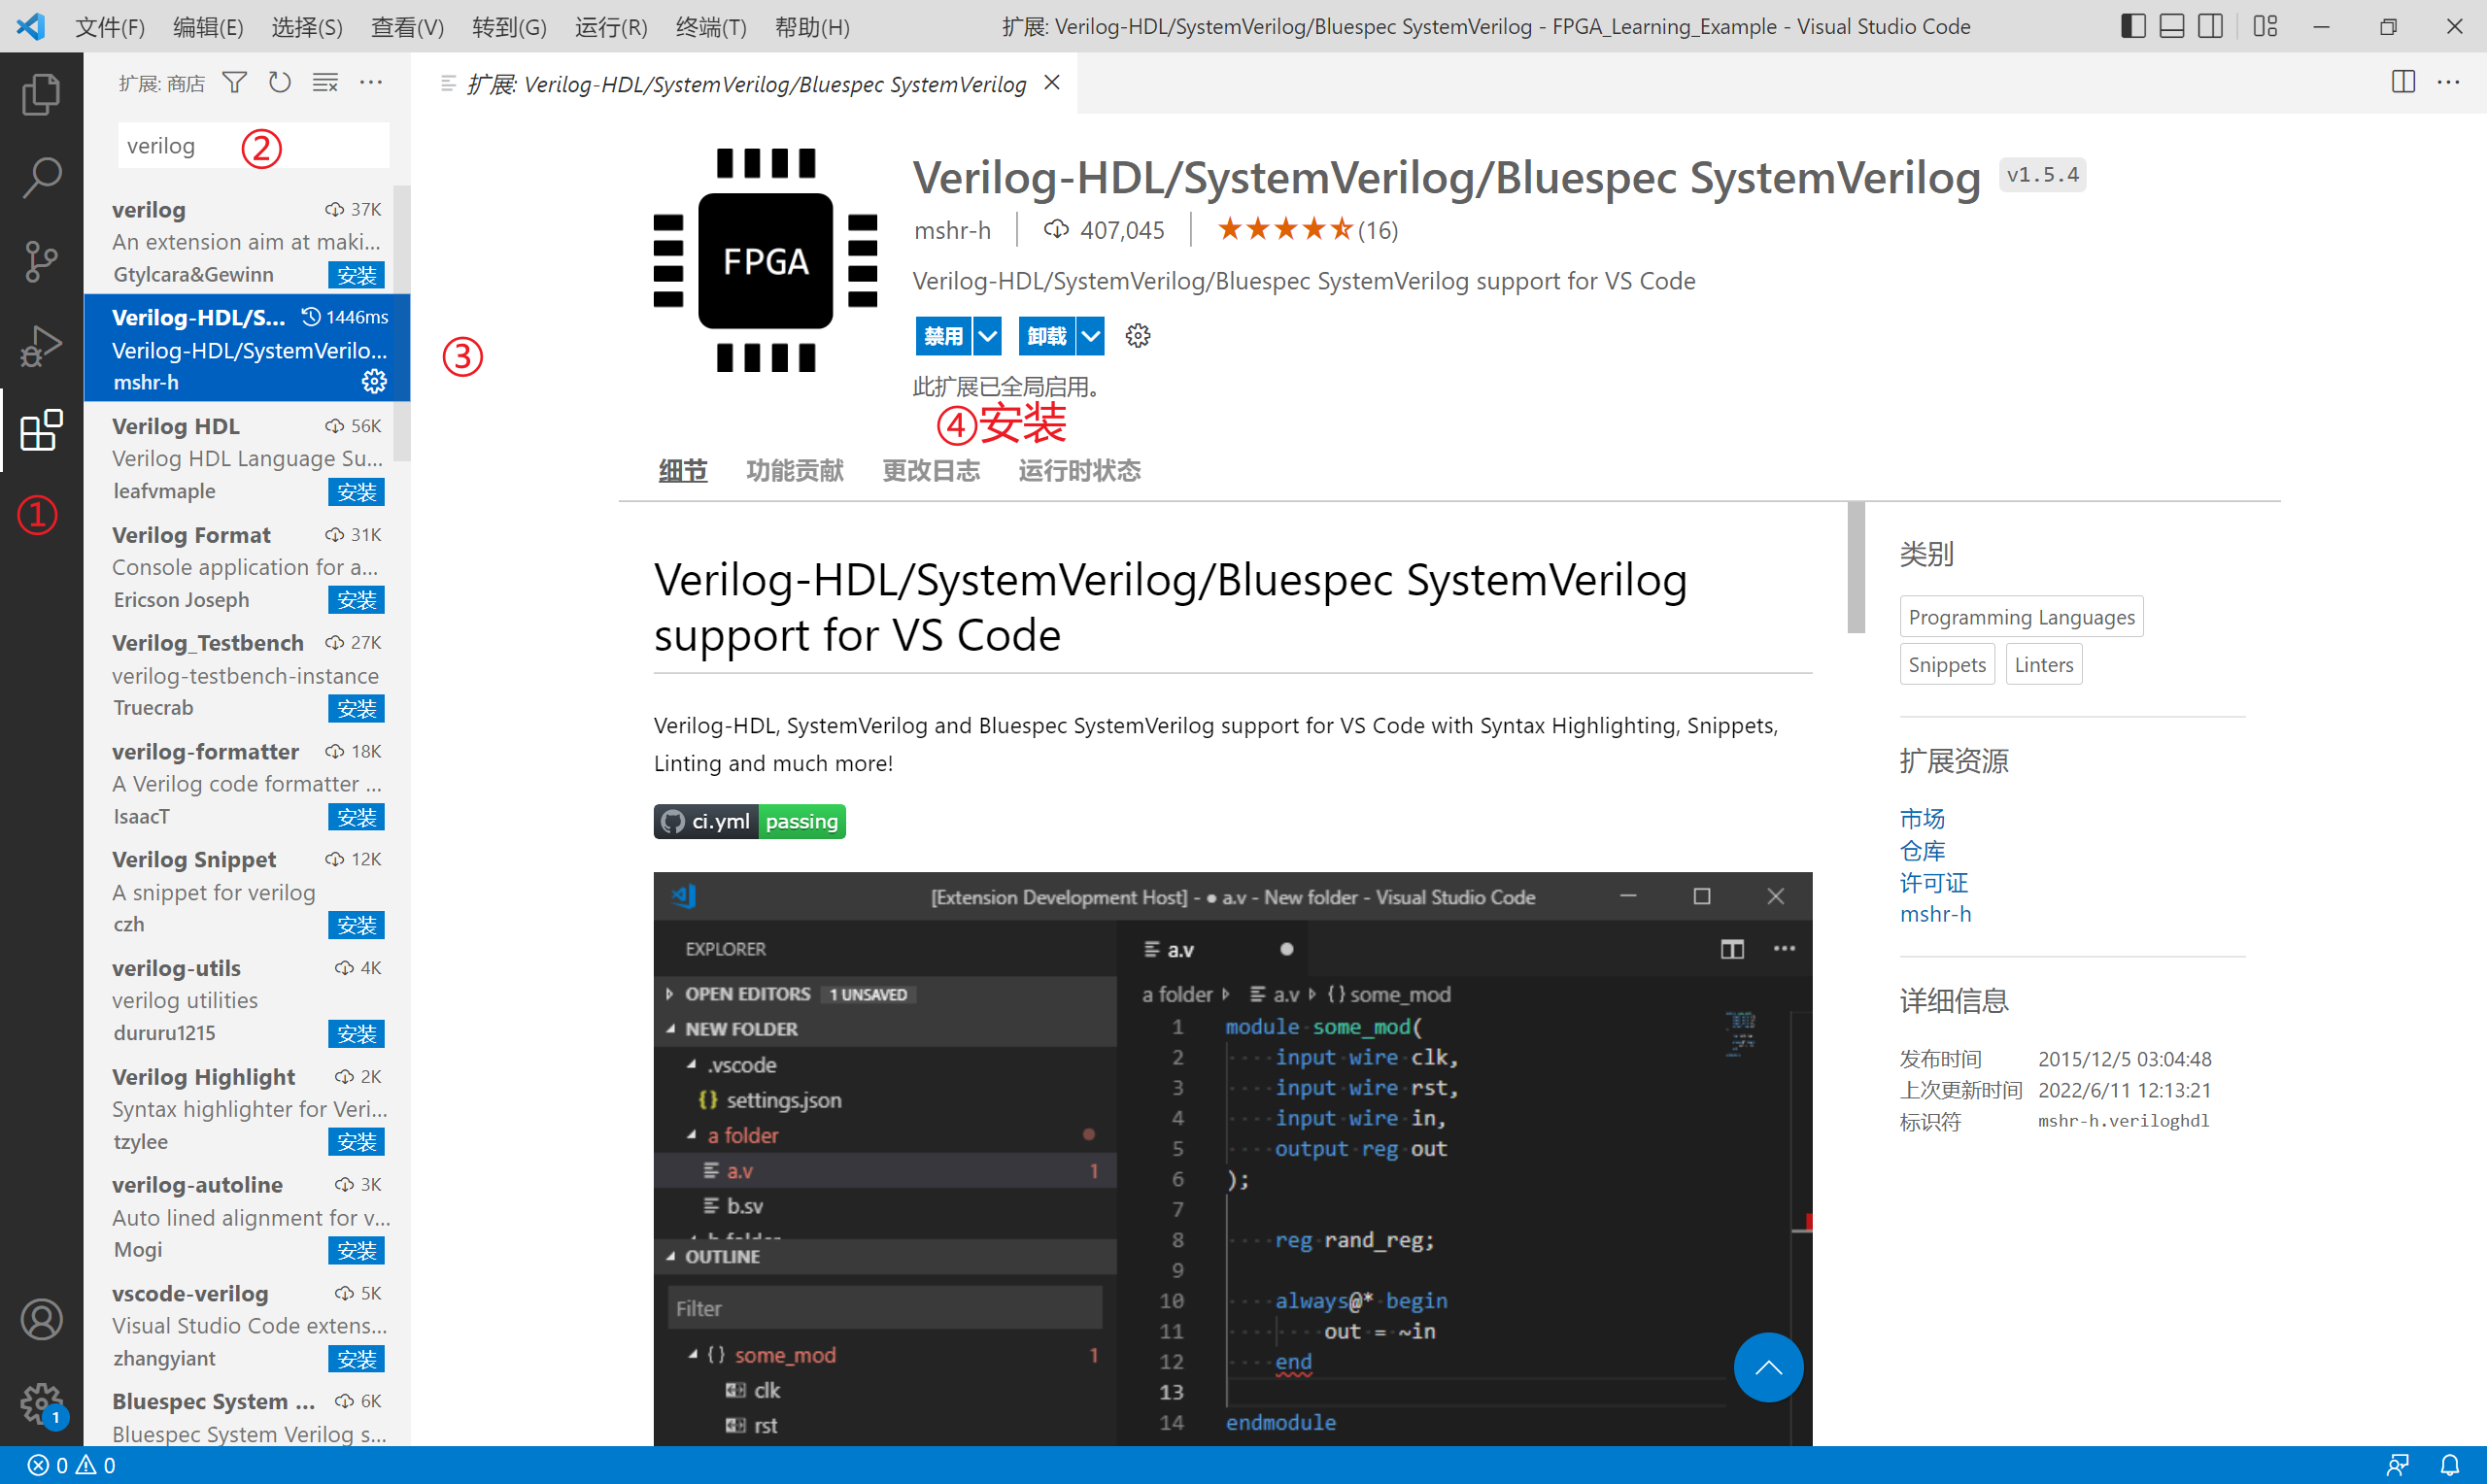Open the Manage gear in activity bar
Image resolution: width=2487 pixels, height=1484 pixels.
tap(41, 1404)
